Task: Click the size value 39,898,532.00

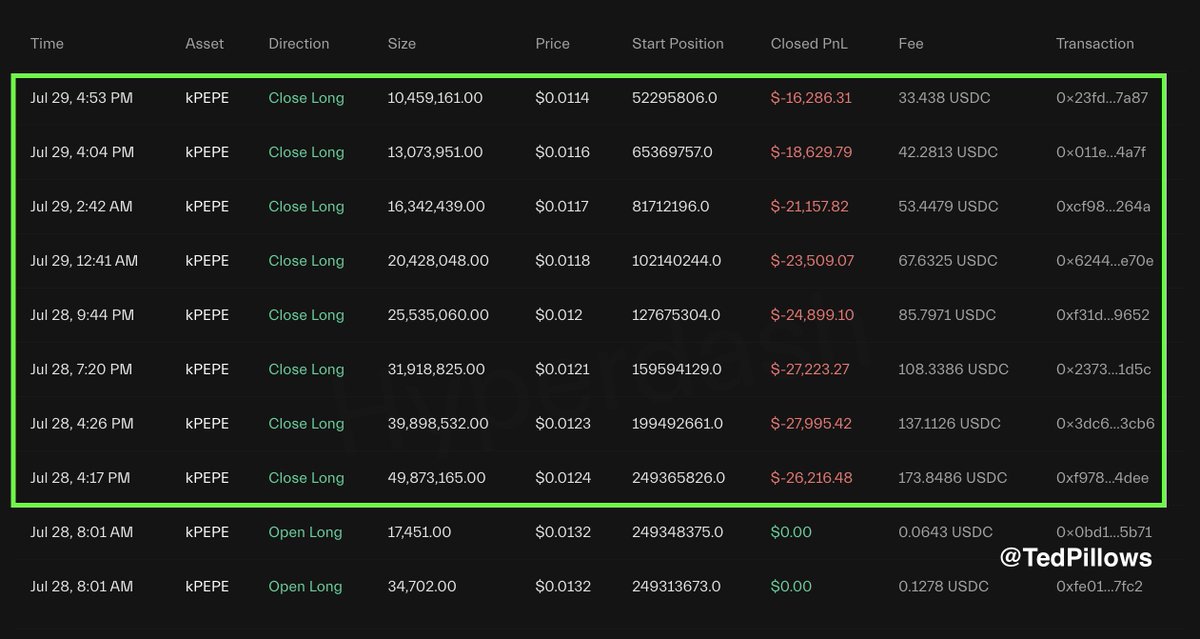Action: tap(438, 423)
